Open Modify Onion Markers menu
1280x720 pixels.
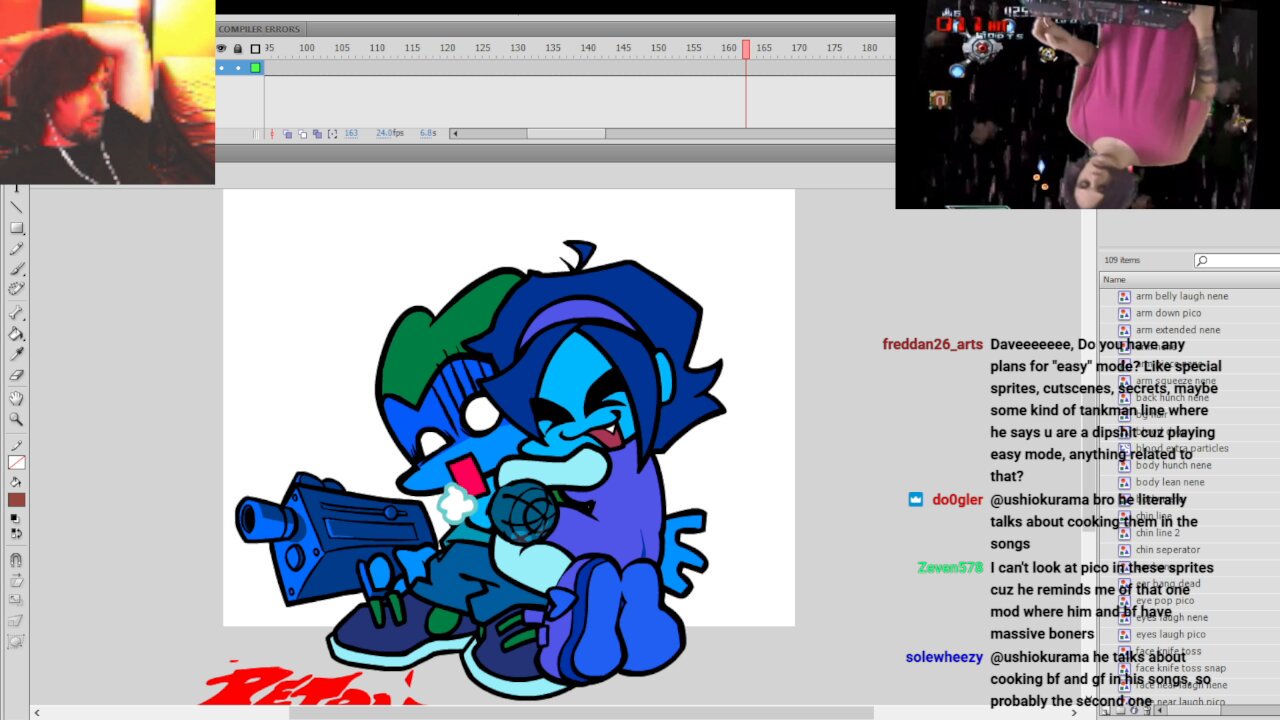click(332, 134)
